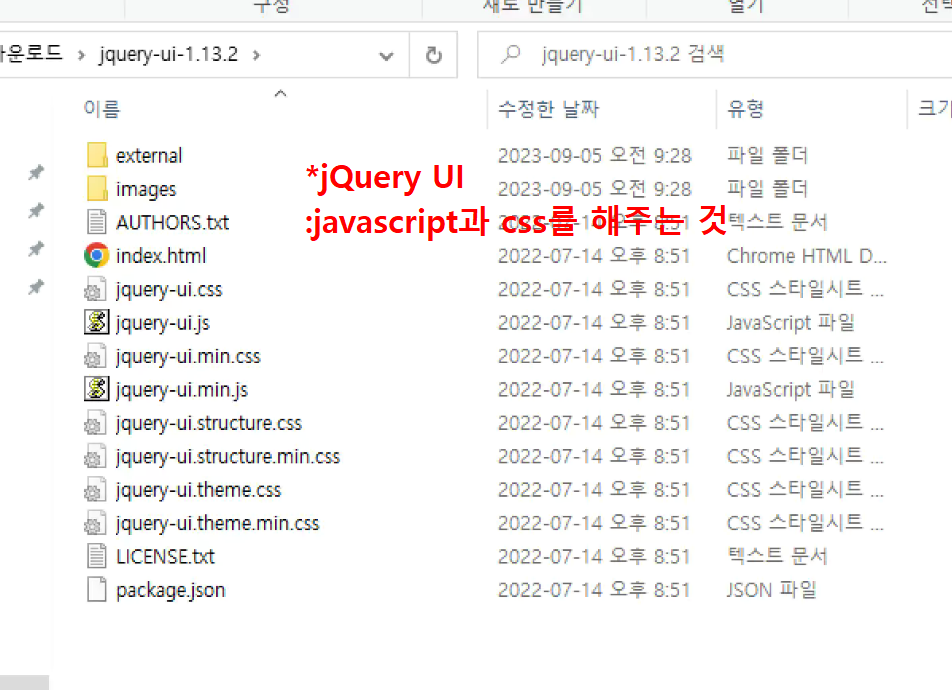Select the images folder name
Screen dimensions: 952x690
tap(146, 190)
